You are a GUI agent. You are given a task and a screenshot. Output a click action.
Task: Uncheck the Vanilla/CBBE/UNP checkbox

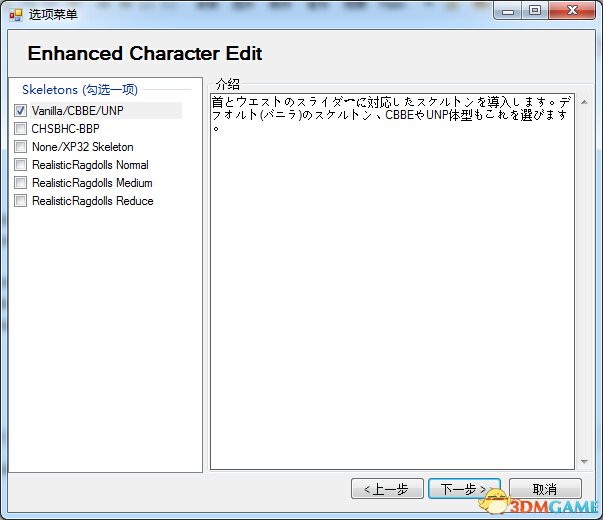coord(20,111)
